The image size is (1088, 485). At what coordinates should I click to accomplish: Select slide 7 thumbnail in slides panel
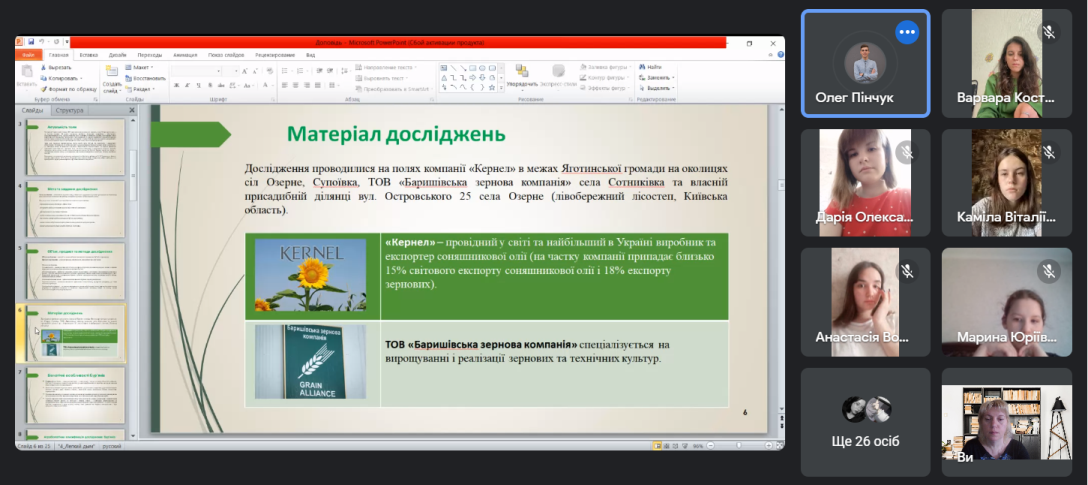pyautogui.click(x=76, y=394)
